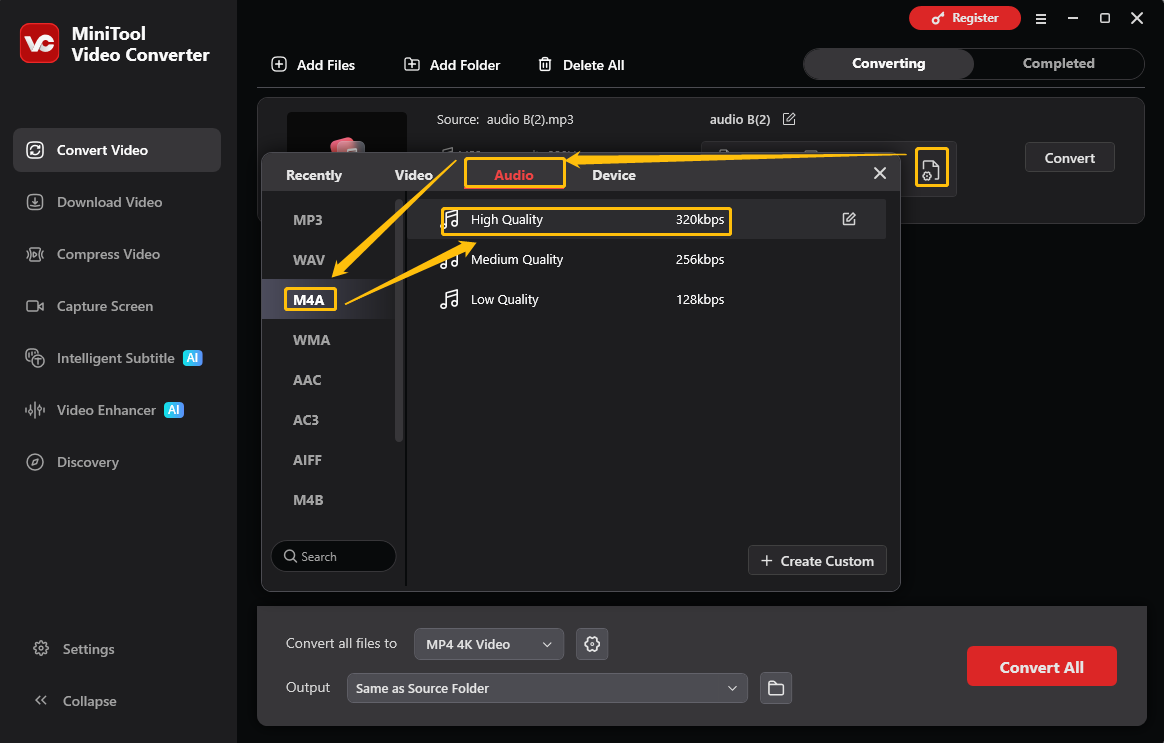Switch to the Completed tab
This screenshot has height=743, width=1164.
pyautogui.click(x=1059, y=64)
